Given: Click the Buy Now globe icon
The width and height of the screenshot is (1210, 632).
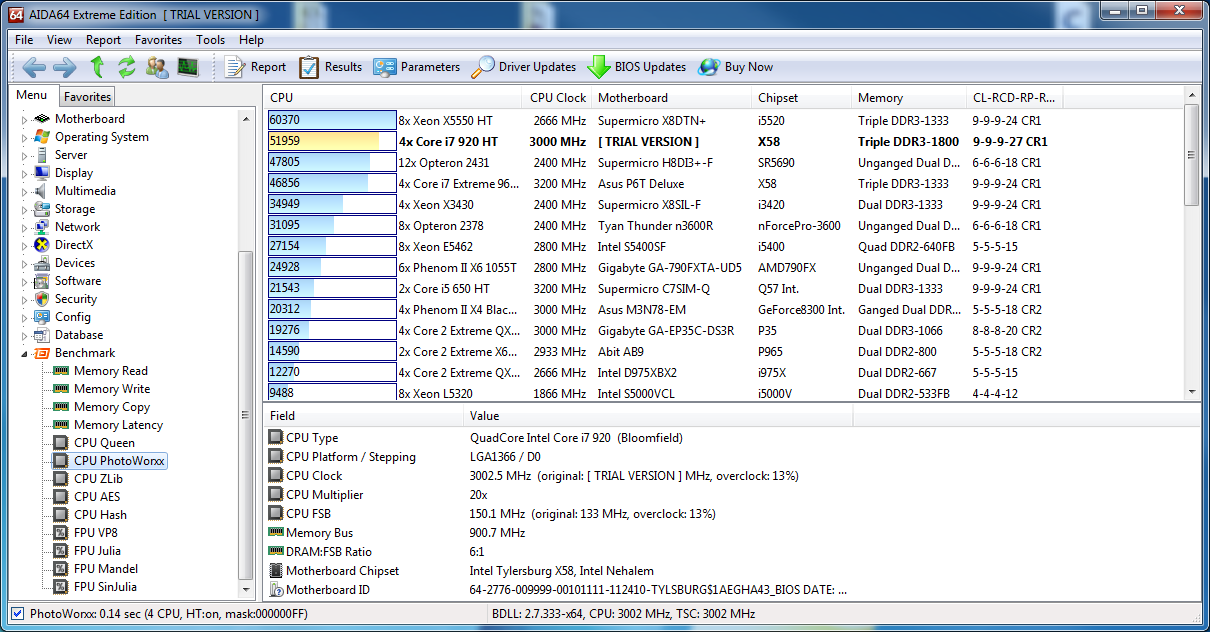Looking at the screenshot, I should [709, 67].
